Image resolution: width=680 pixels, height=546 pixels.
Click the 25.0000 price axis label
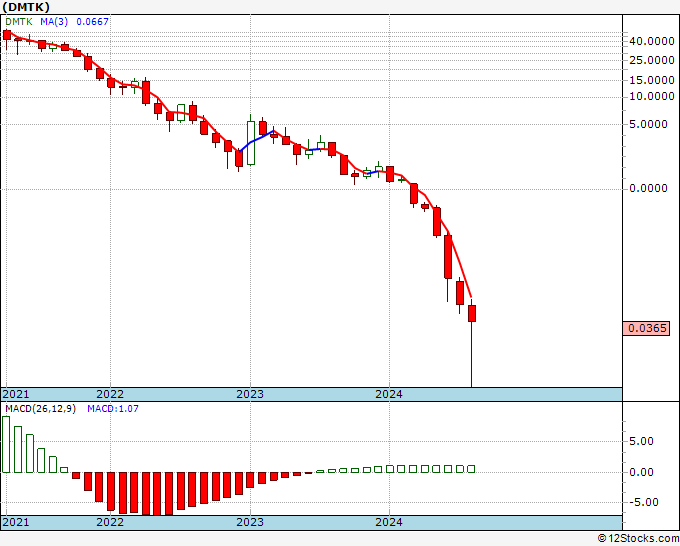[x=652, y=60]
